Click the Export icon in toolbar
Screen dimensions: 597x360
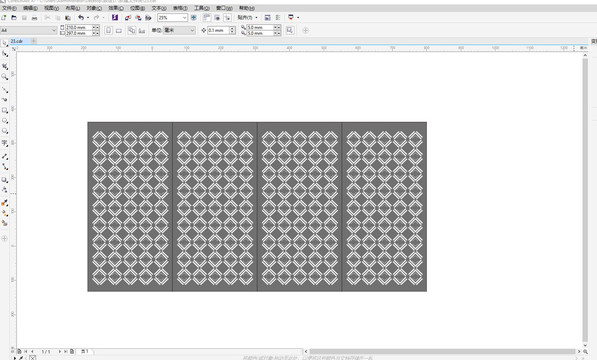138,18
